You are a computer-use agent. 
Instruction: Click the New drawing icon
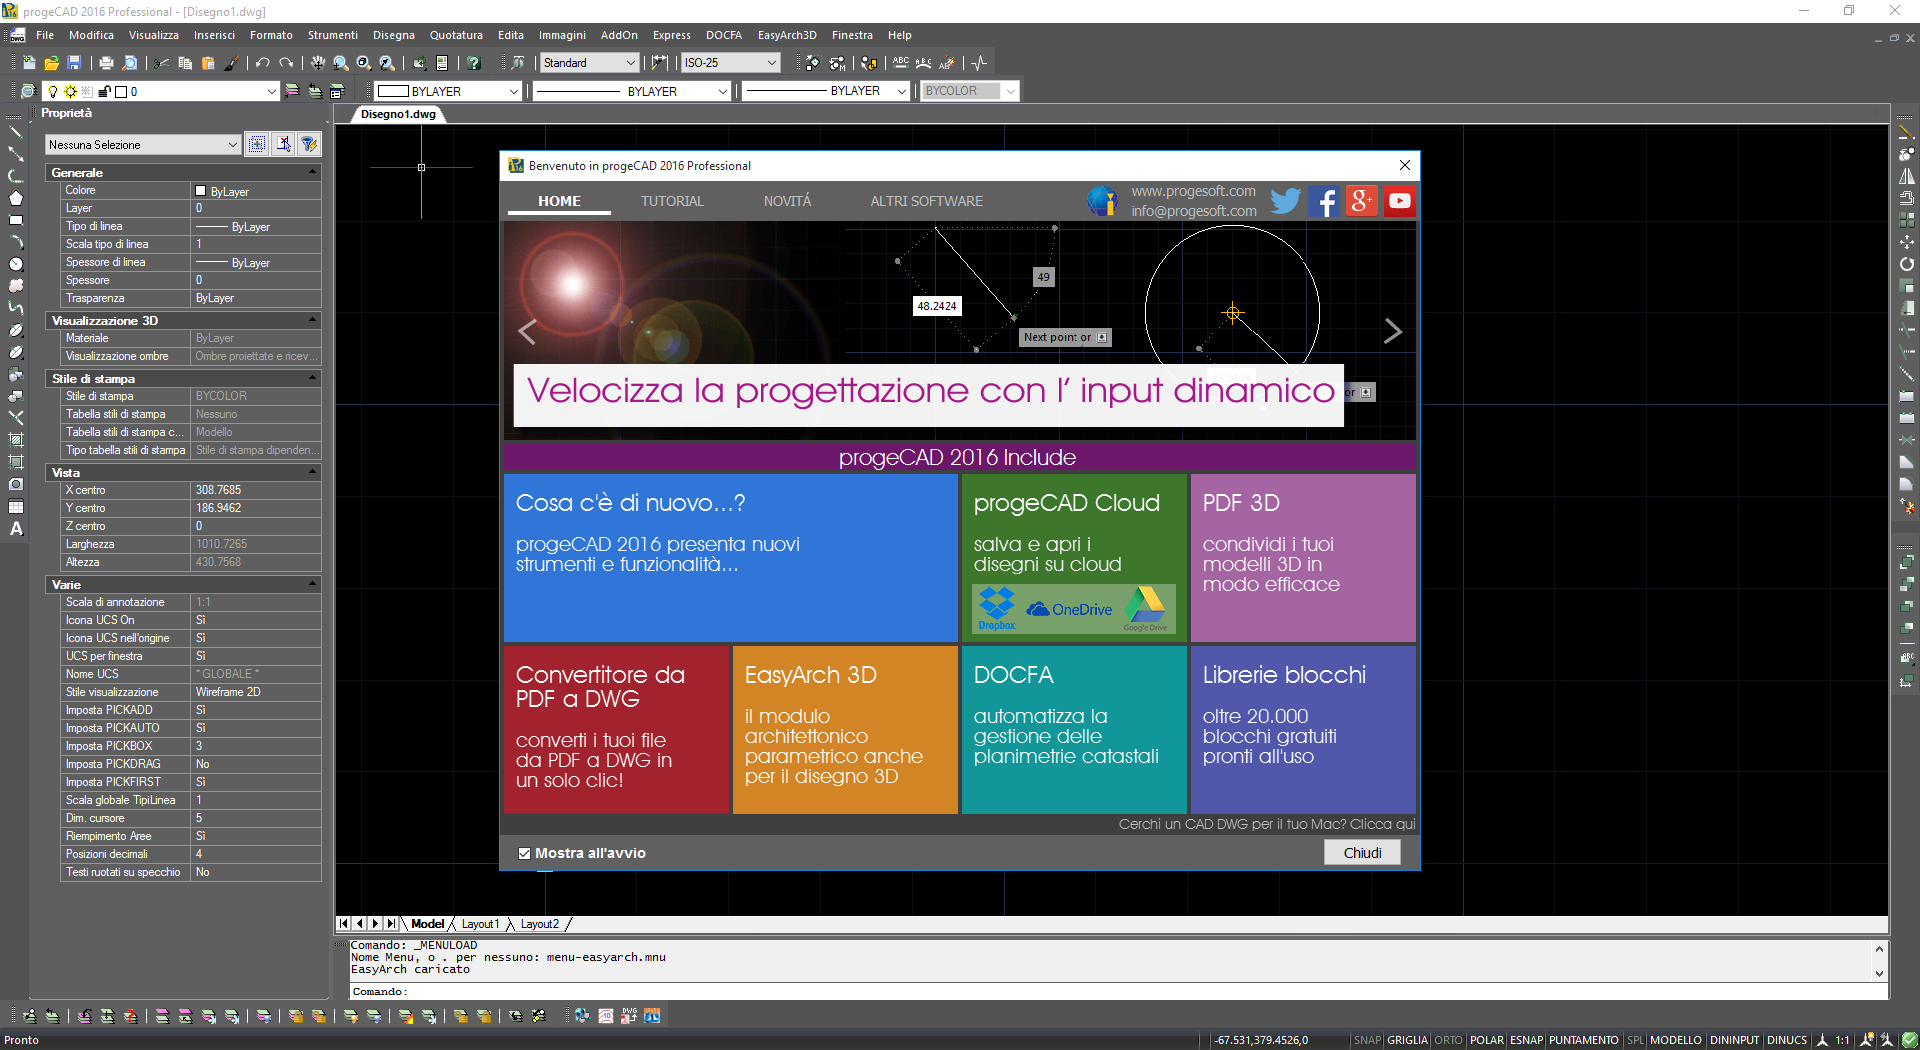coord(29,63)
